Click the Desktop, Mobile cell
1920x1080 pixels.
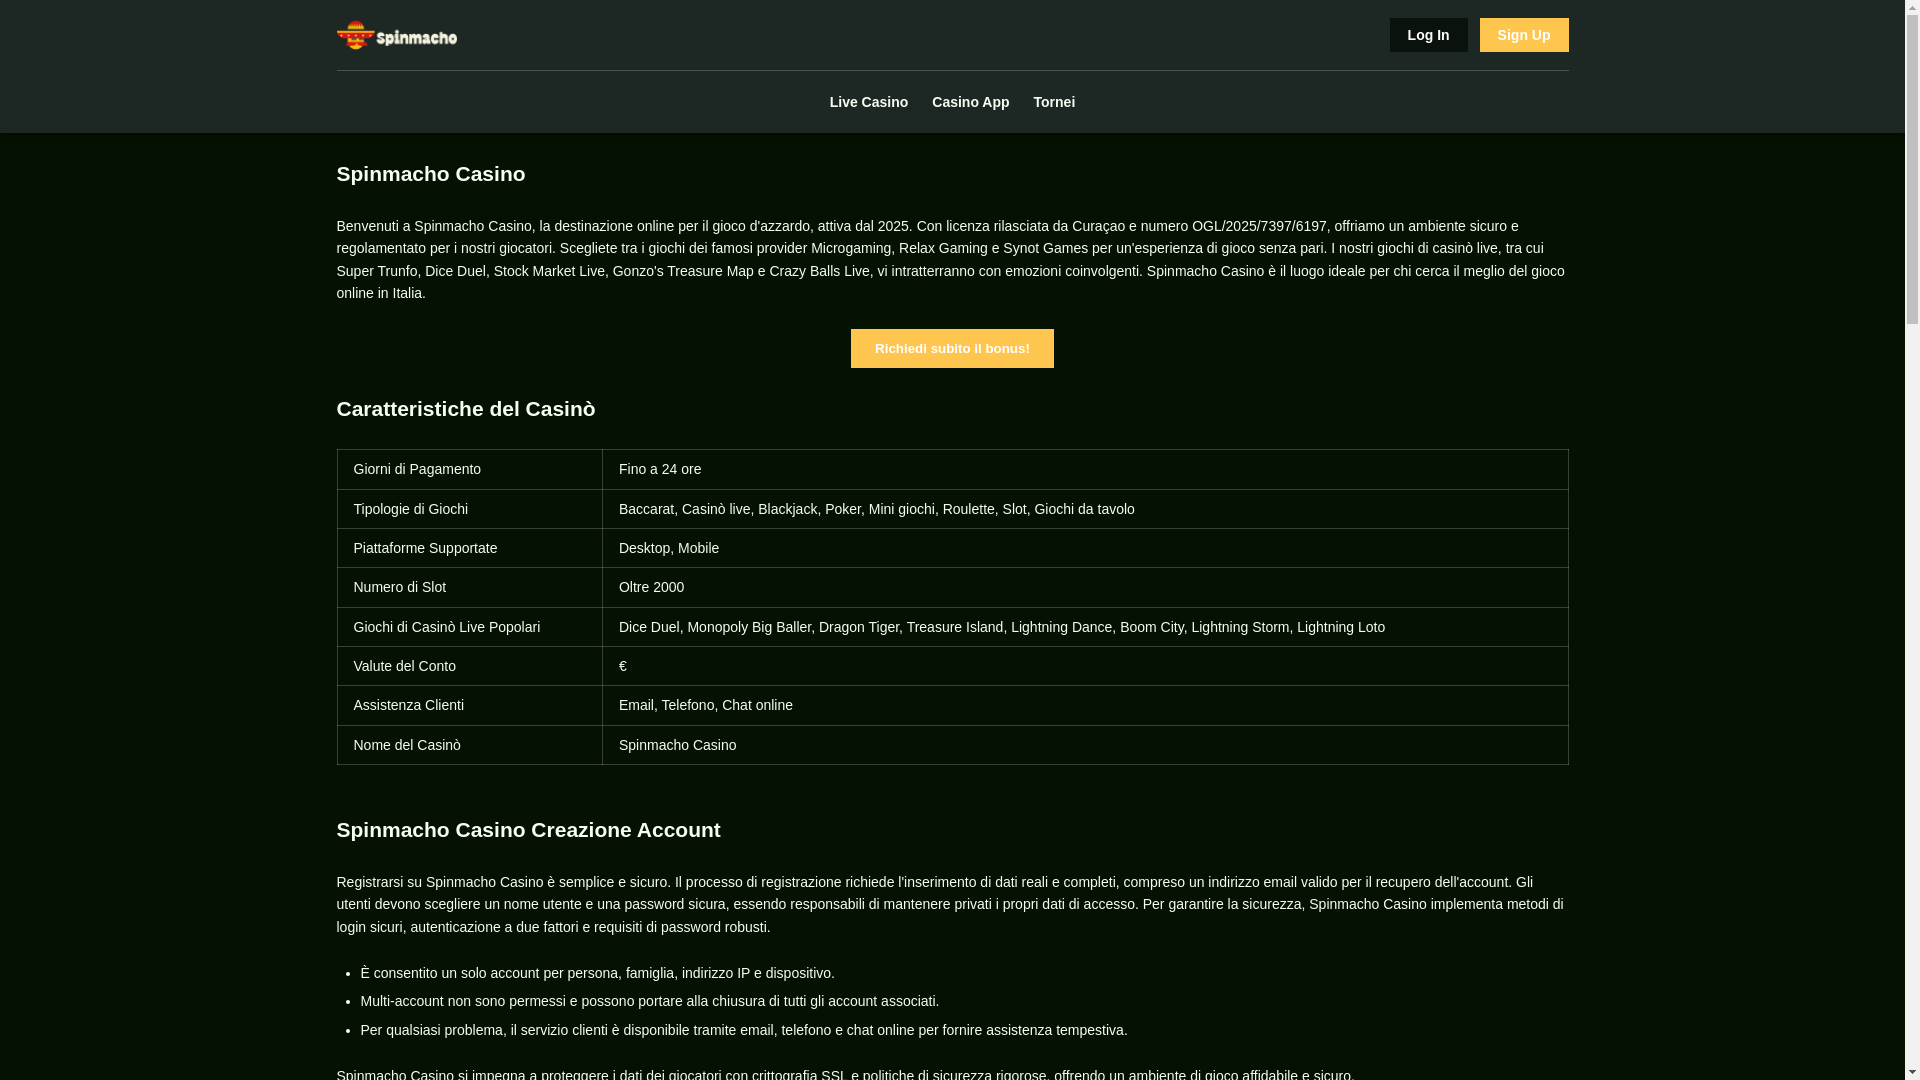1085,548
